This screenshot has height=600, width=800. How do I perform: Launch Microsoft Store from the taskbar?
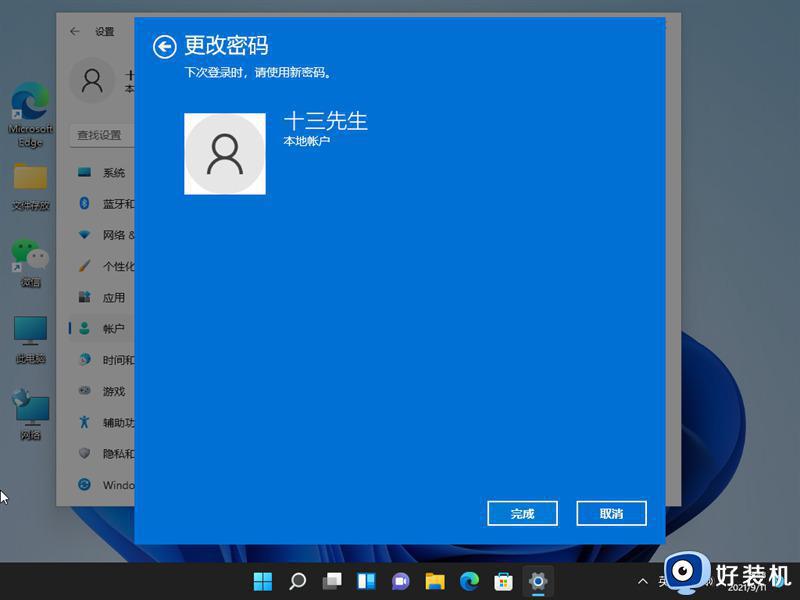click(503, 580)
